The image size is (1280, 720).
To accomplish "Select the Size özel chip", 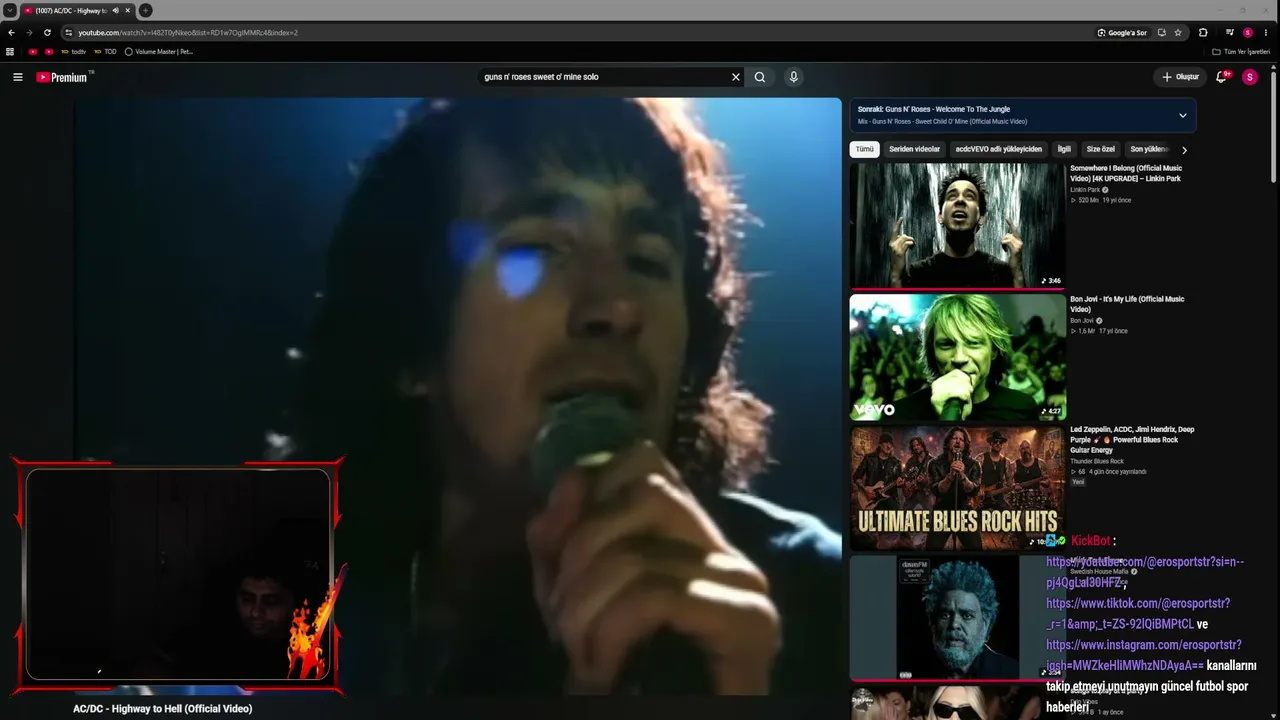I will tap(1101, 149).
